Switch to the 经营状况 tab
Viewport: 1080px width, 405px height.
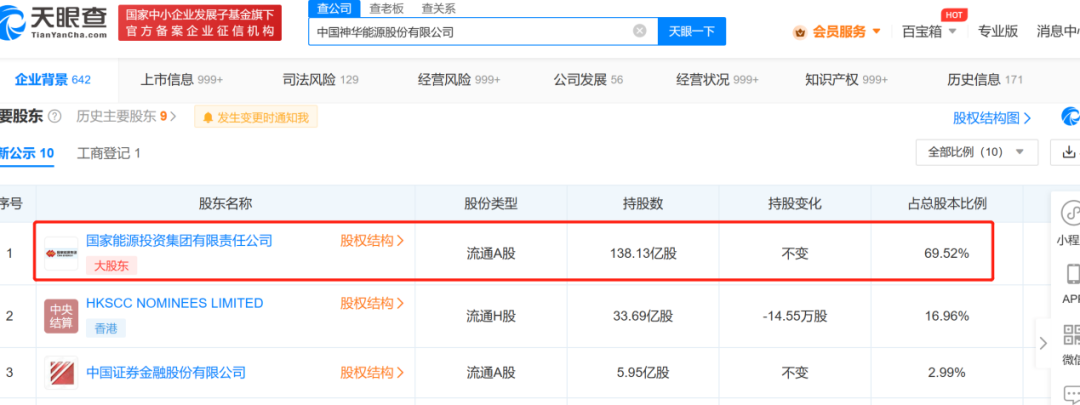coord(717,80)
